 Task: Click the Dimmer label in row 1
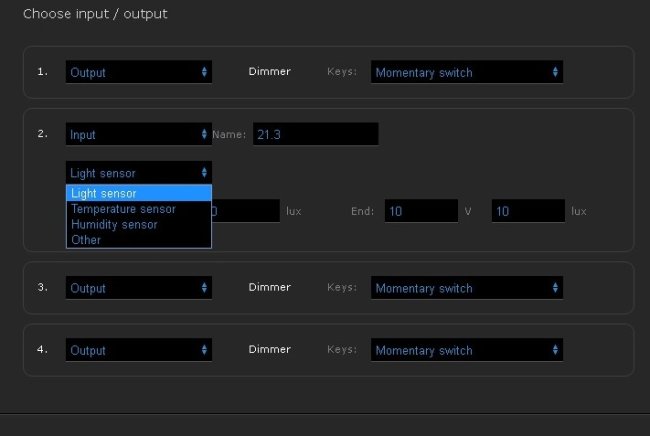point(270,72)
